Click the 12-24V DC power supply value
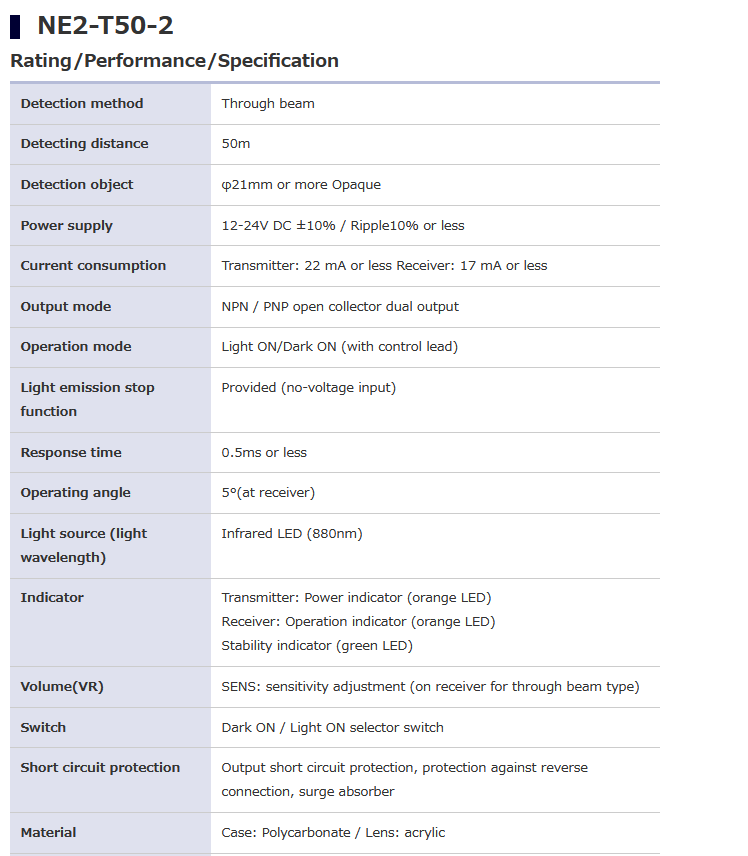 click(x=343, y=226)
